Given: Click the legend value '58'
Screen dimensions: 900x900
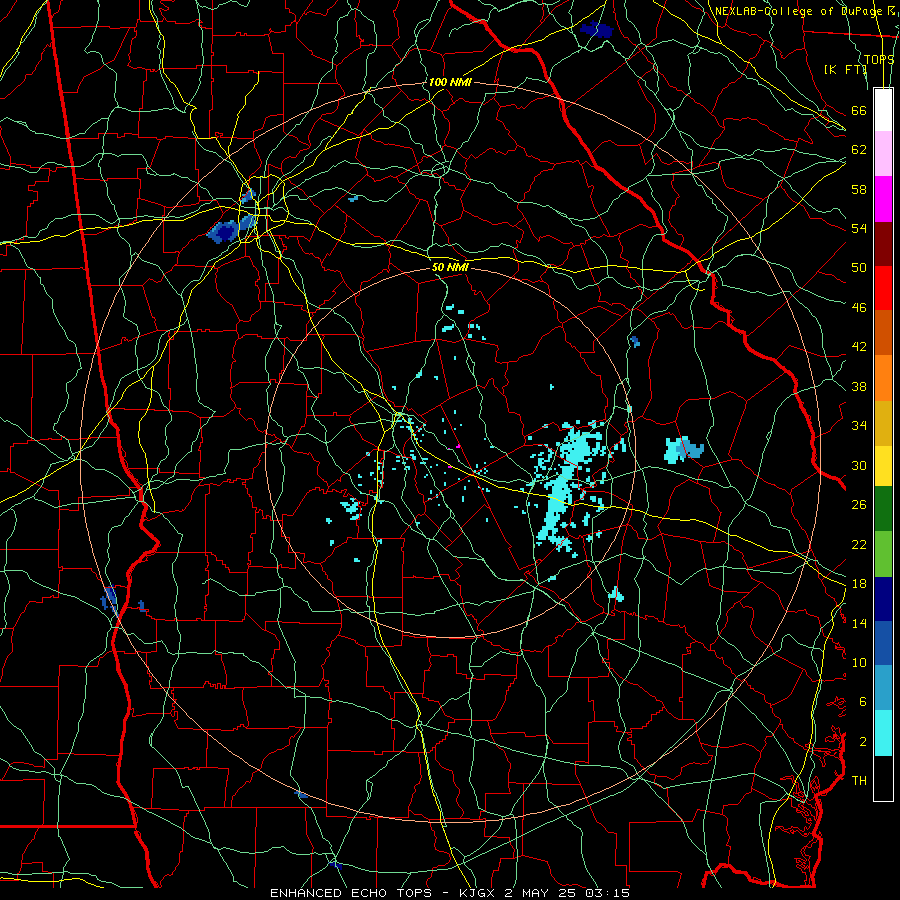Looking at the screenshot, I should 859,189.
